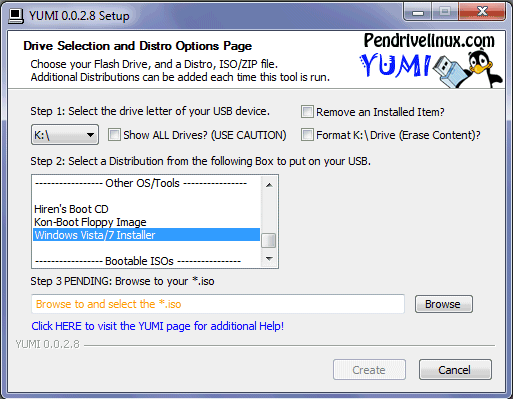The image size is (513, 399).
Task: Click the Browse button for ISO
Action: (x=444, y=304)
